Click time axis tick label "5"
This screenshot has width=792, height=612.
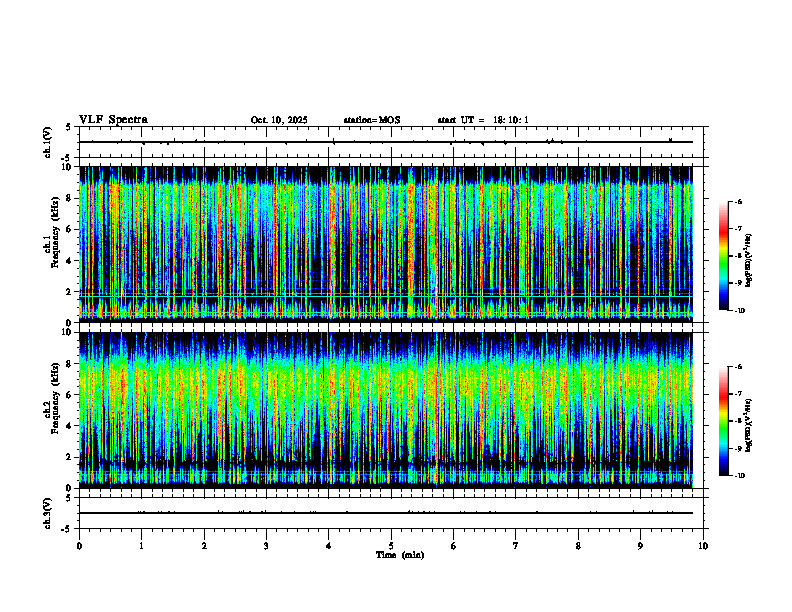[x=391, y=546]
